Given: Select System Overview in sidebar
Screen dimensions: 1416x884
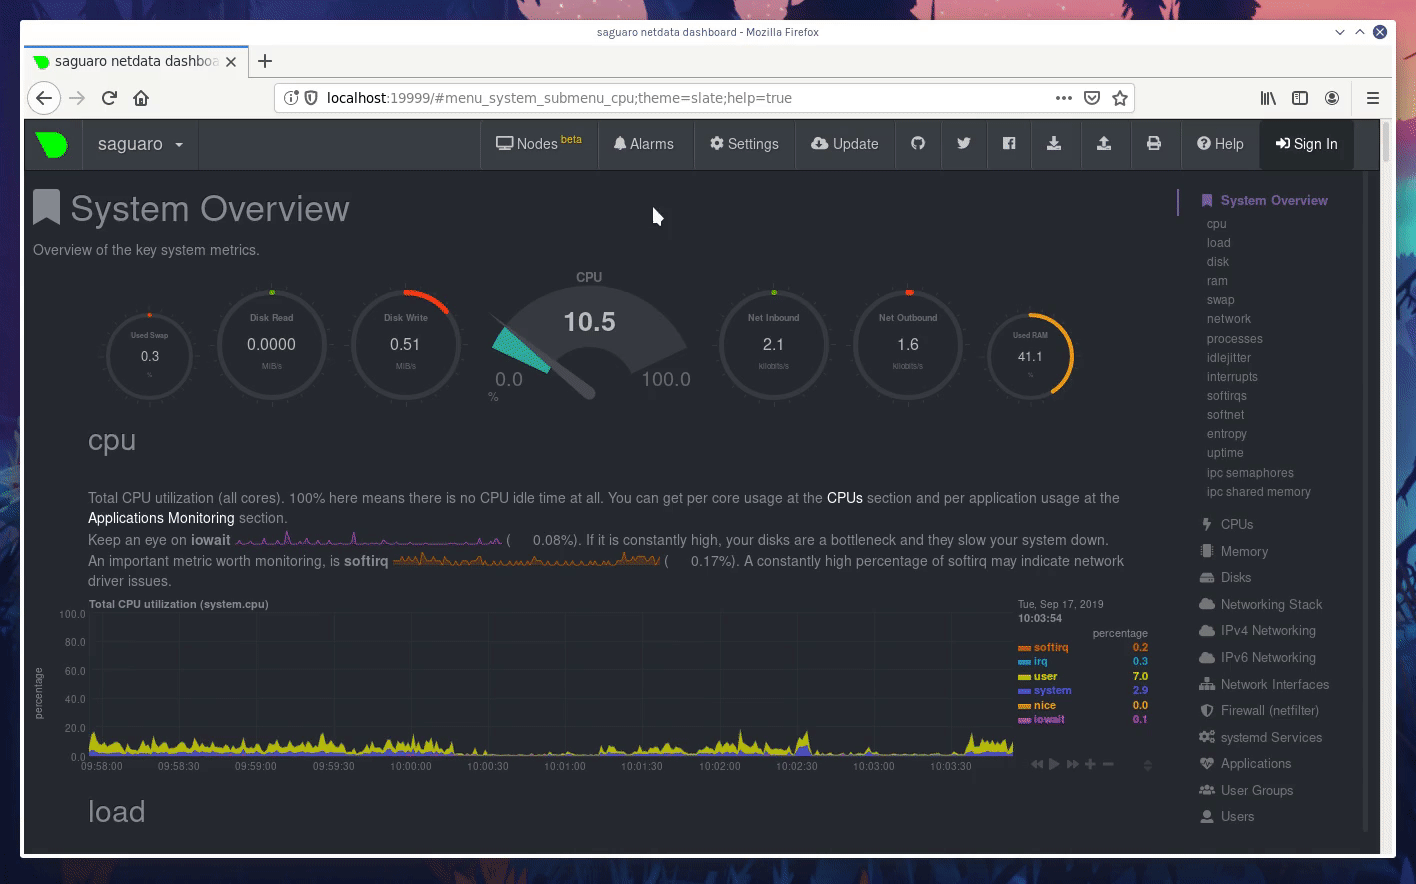Looking at the screenshot, I should 1274,200.
